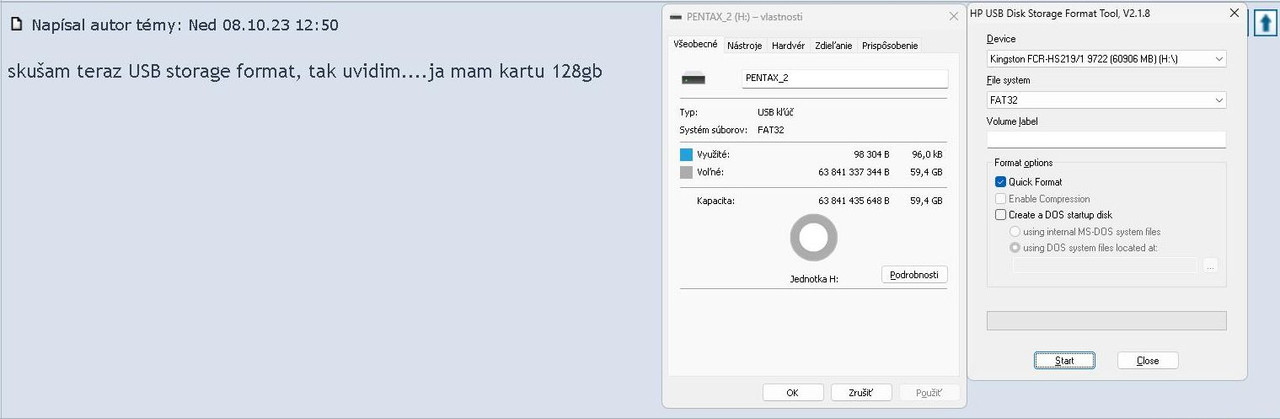Screen dimensions: 1280x419
Task: Click the document icon before the post header
Action: point(16,25)
